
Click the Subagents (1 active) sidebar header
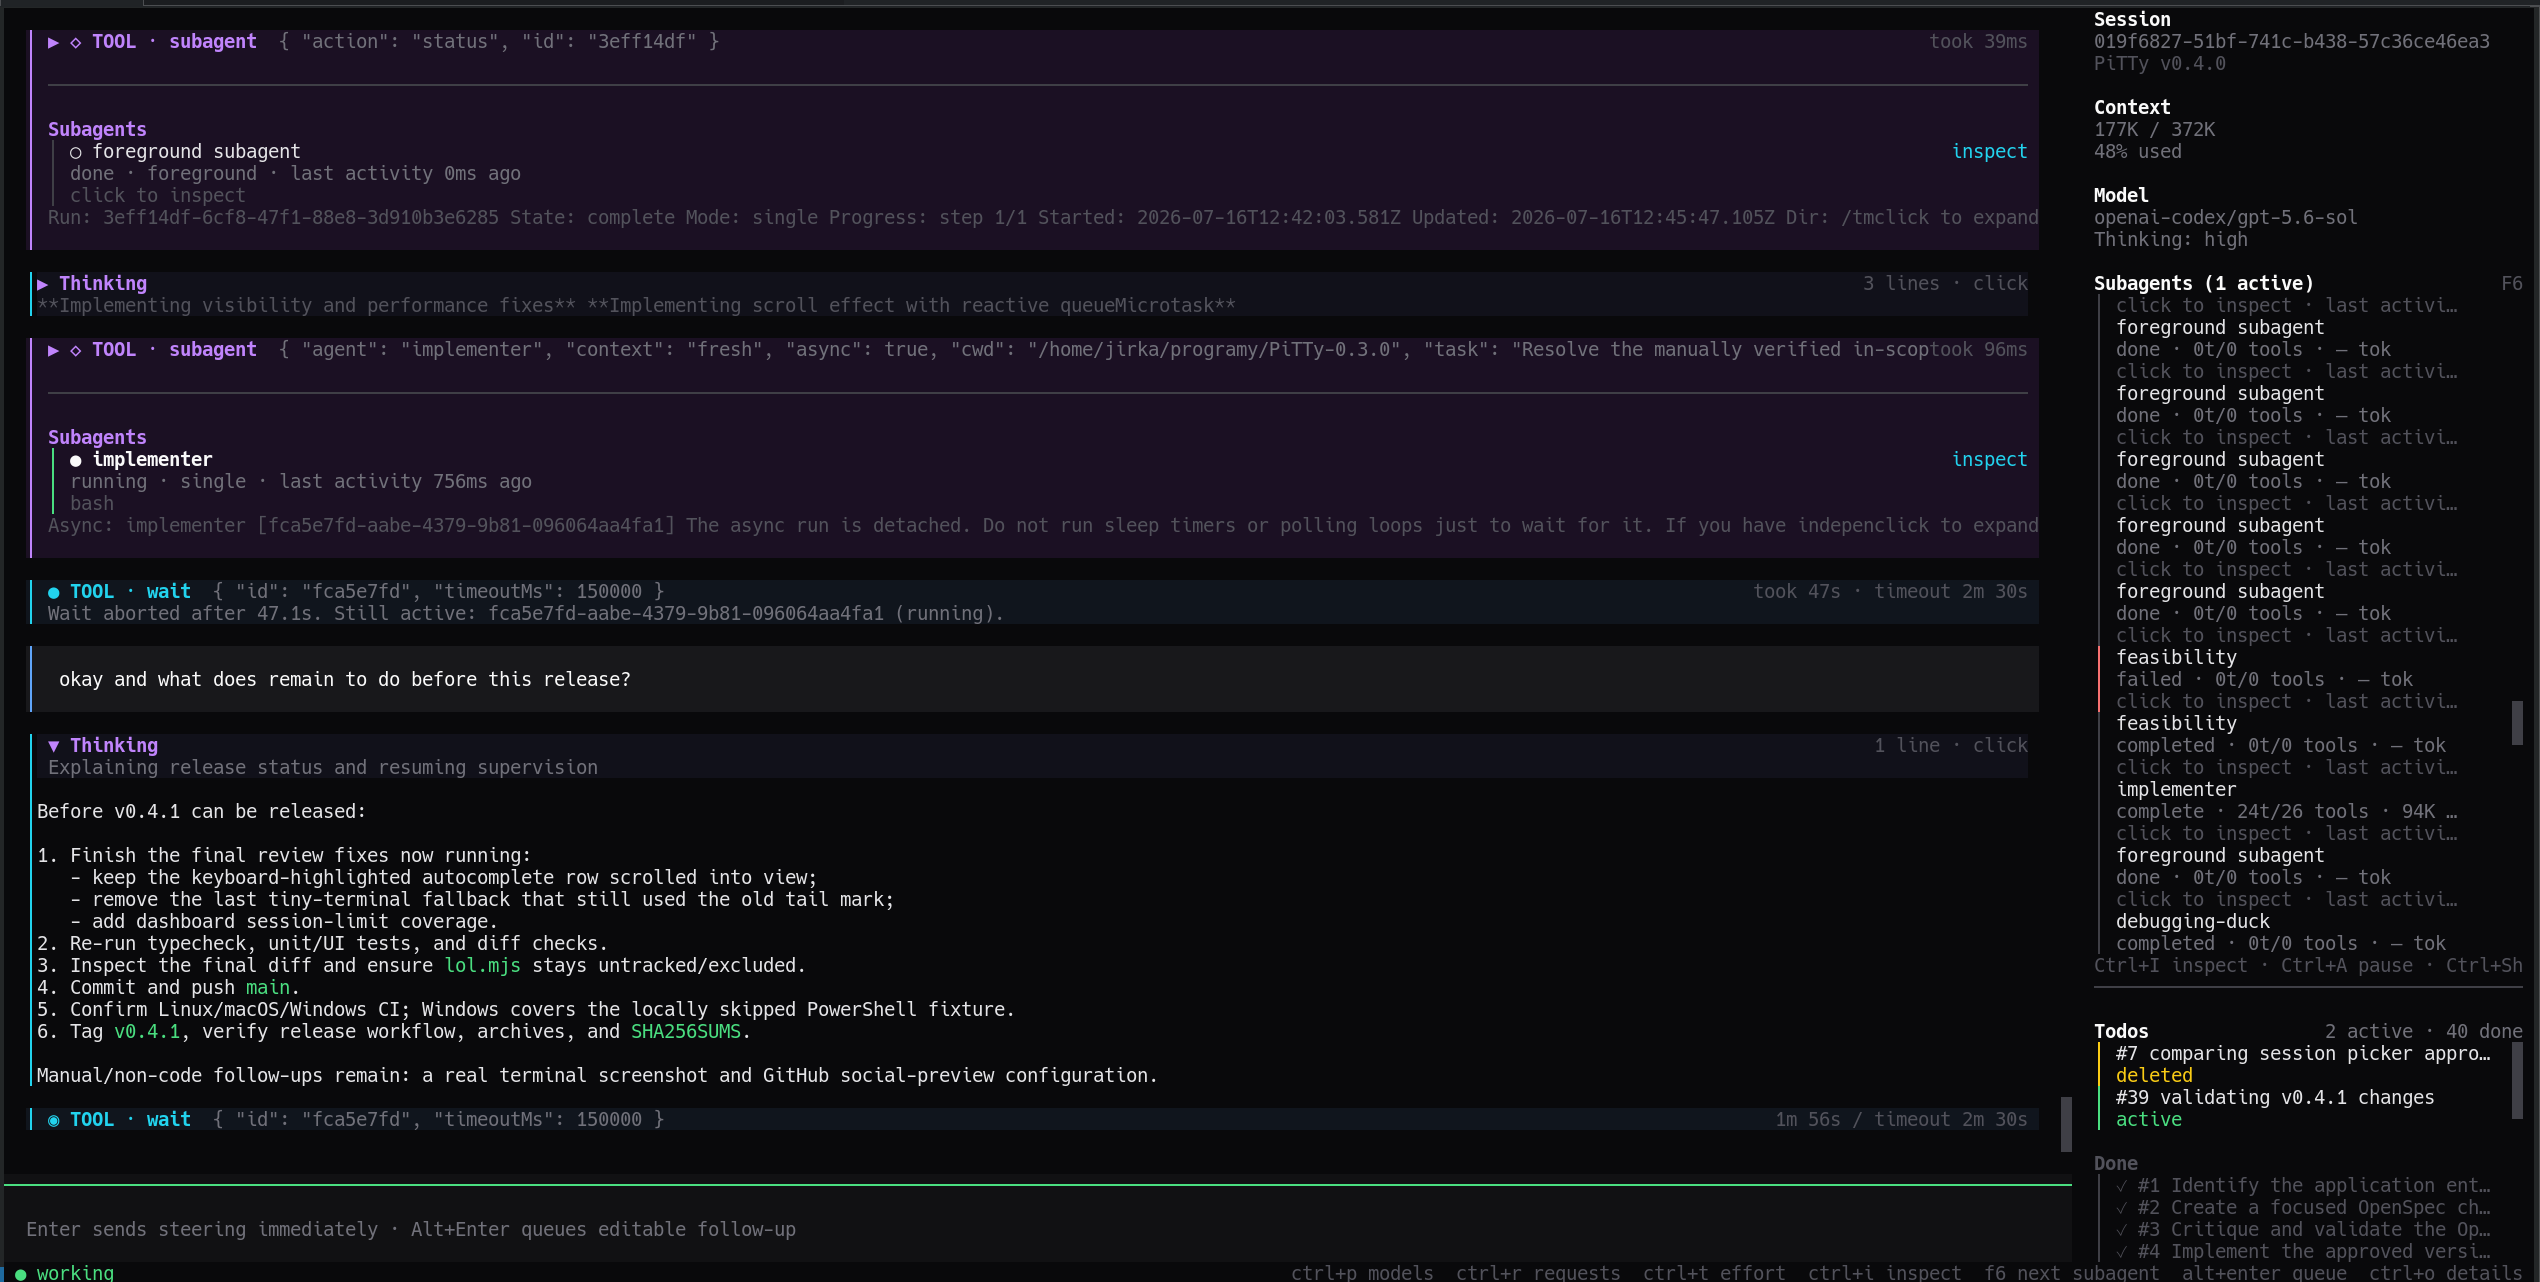click(2203, 284)
